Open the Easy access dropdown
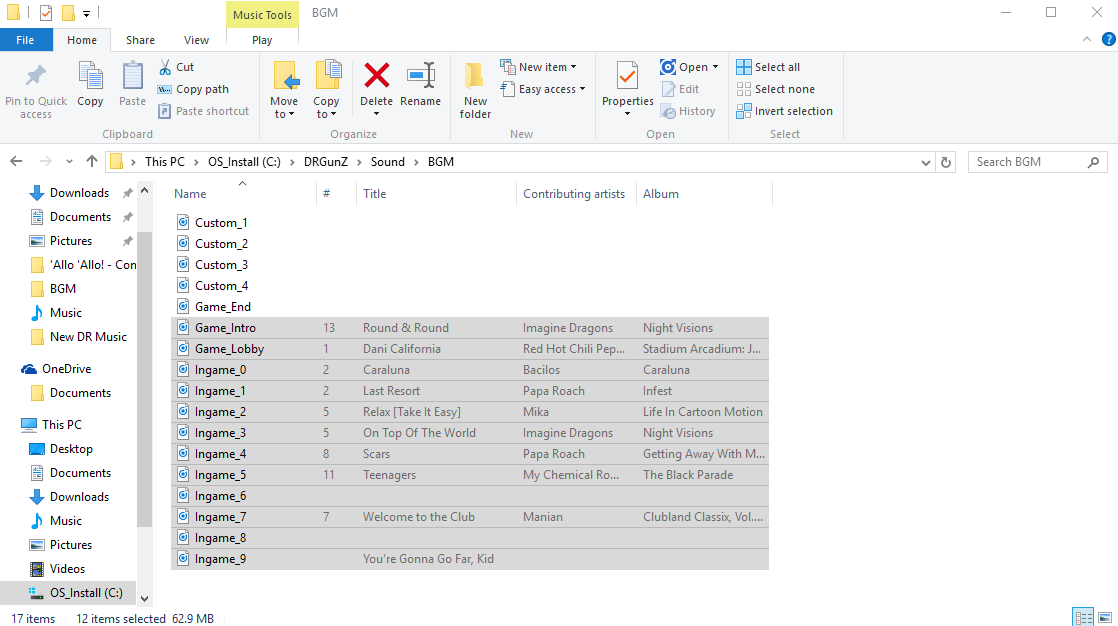The image size is (1118, 626). 543,89
